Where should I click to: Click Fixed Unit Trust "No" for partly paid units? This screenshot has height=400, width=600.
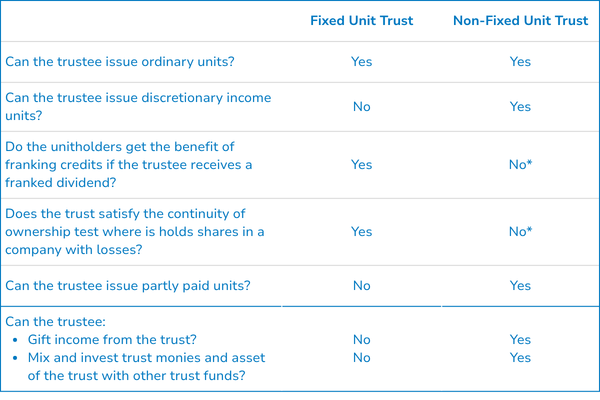[x=362, y=286]
